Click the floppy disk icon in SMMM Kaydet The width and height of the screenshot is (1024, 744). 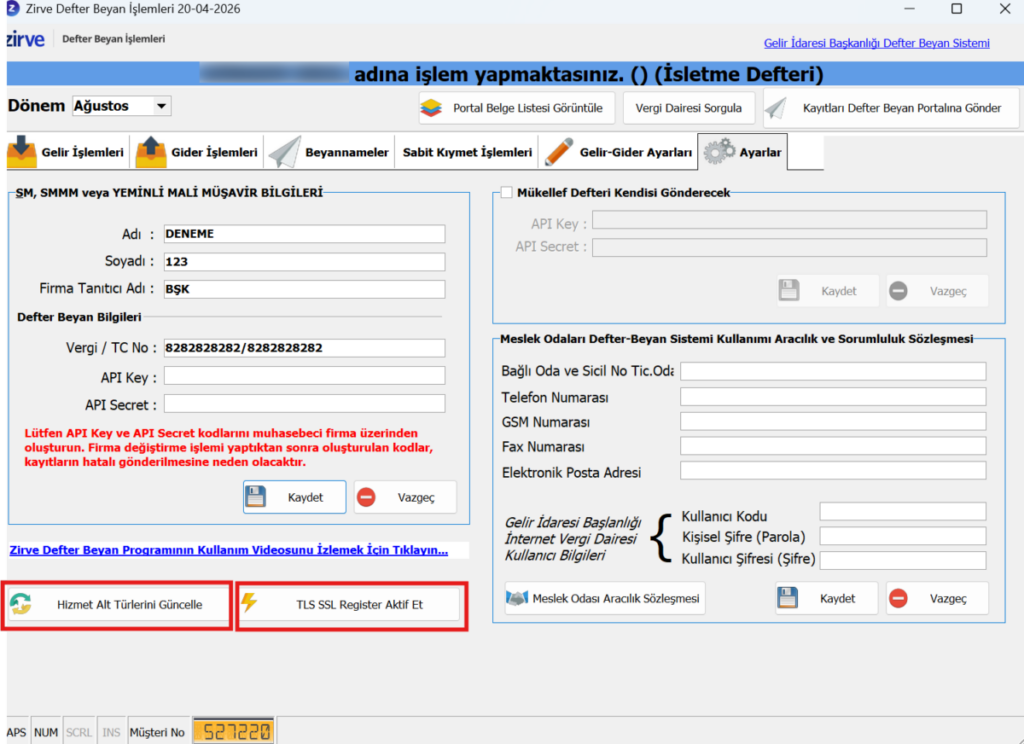click(x=255, y=497)
